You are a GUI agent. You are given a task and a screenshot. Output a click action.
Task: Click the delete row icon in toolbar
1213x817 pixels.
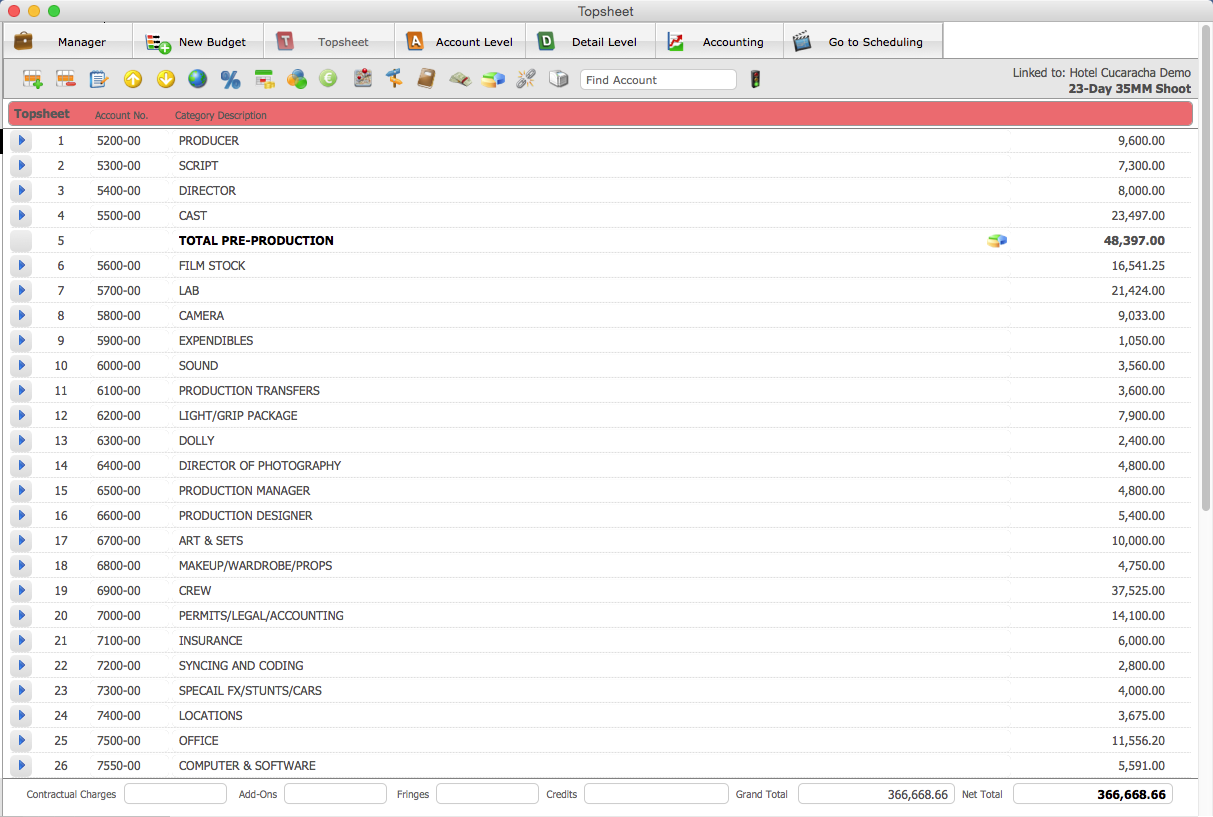66,79
